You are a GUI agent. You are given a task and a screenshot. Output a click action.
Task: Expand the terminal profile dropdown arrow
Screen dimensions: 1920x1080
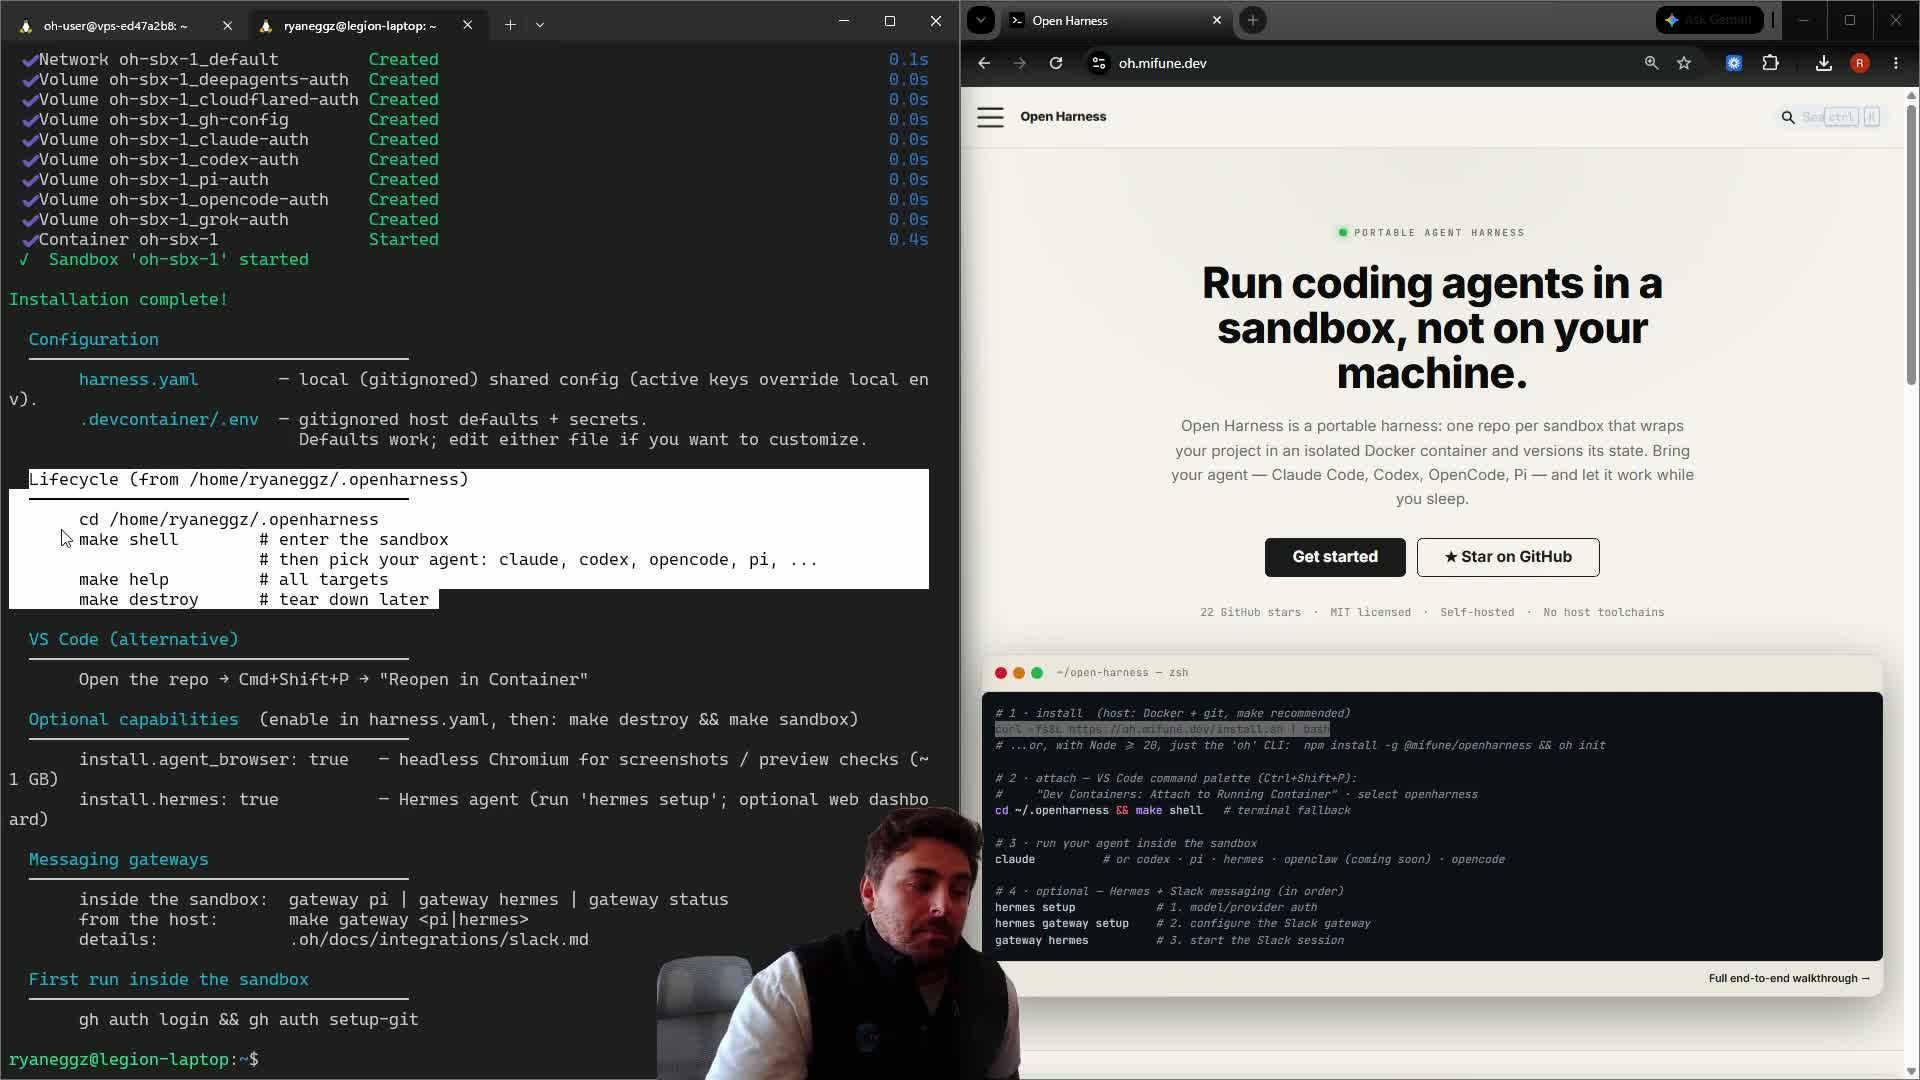point(540,25)
